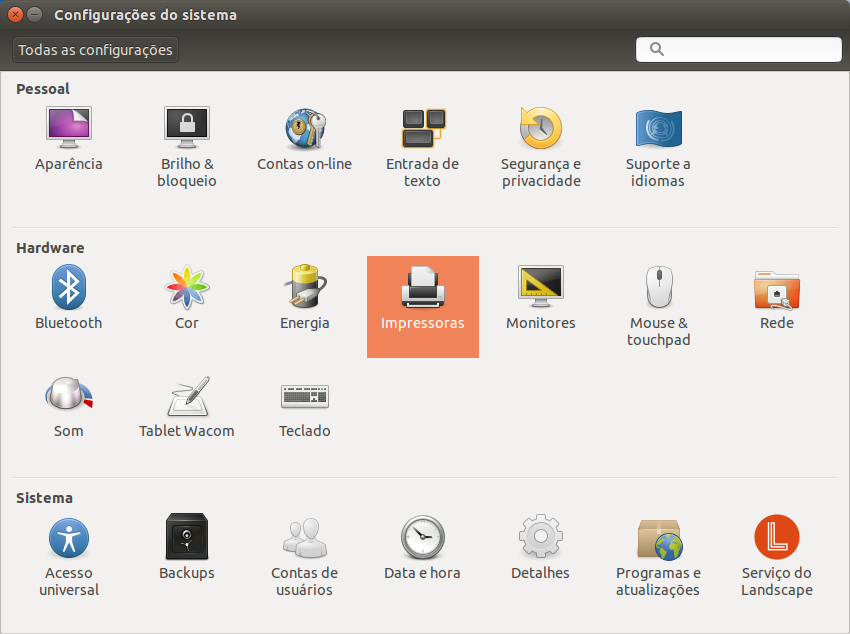Focus the settings search field
The width and height of the screenshot is (850, 634).
[x=738, y=49]
